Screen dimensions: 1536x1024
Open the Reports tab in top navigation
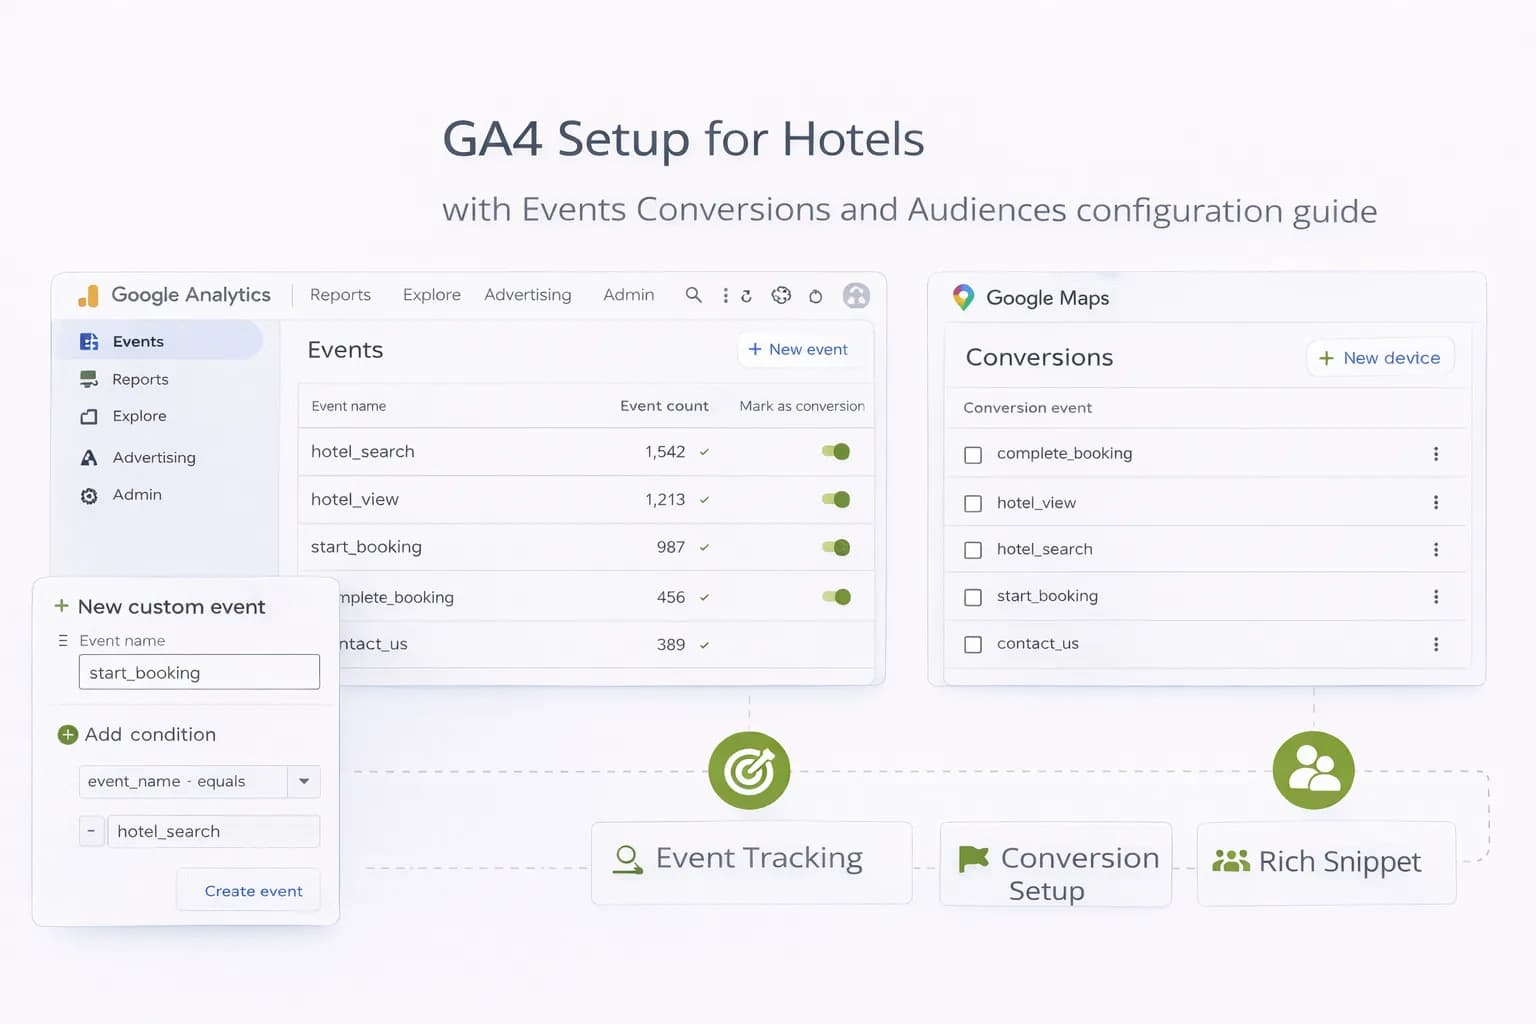click(340, 295)
